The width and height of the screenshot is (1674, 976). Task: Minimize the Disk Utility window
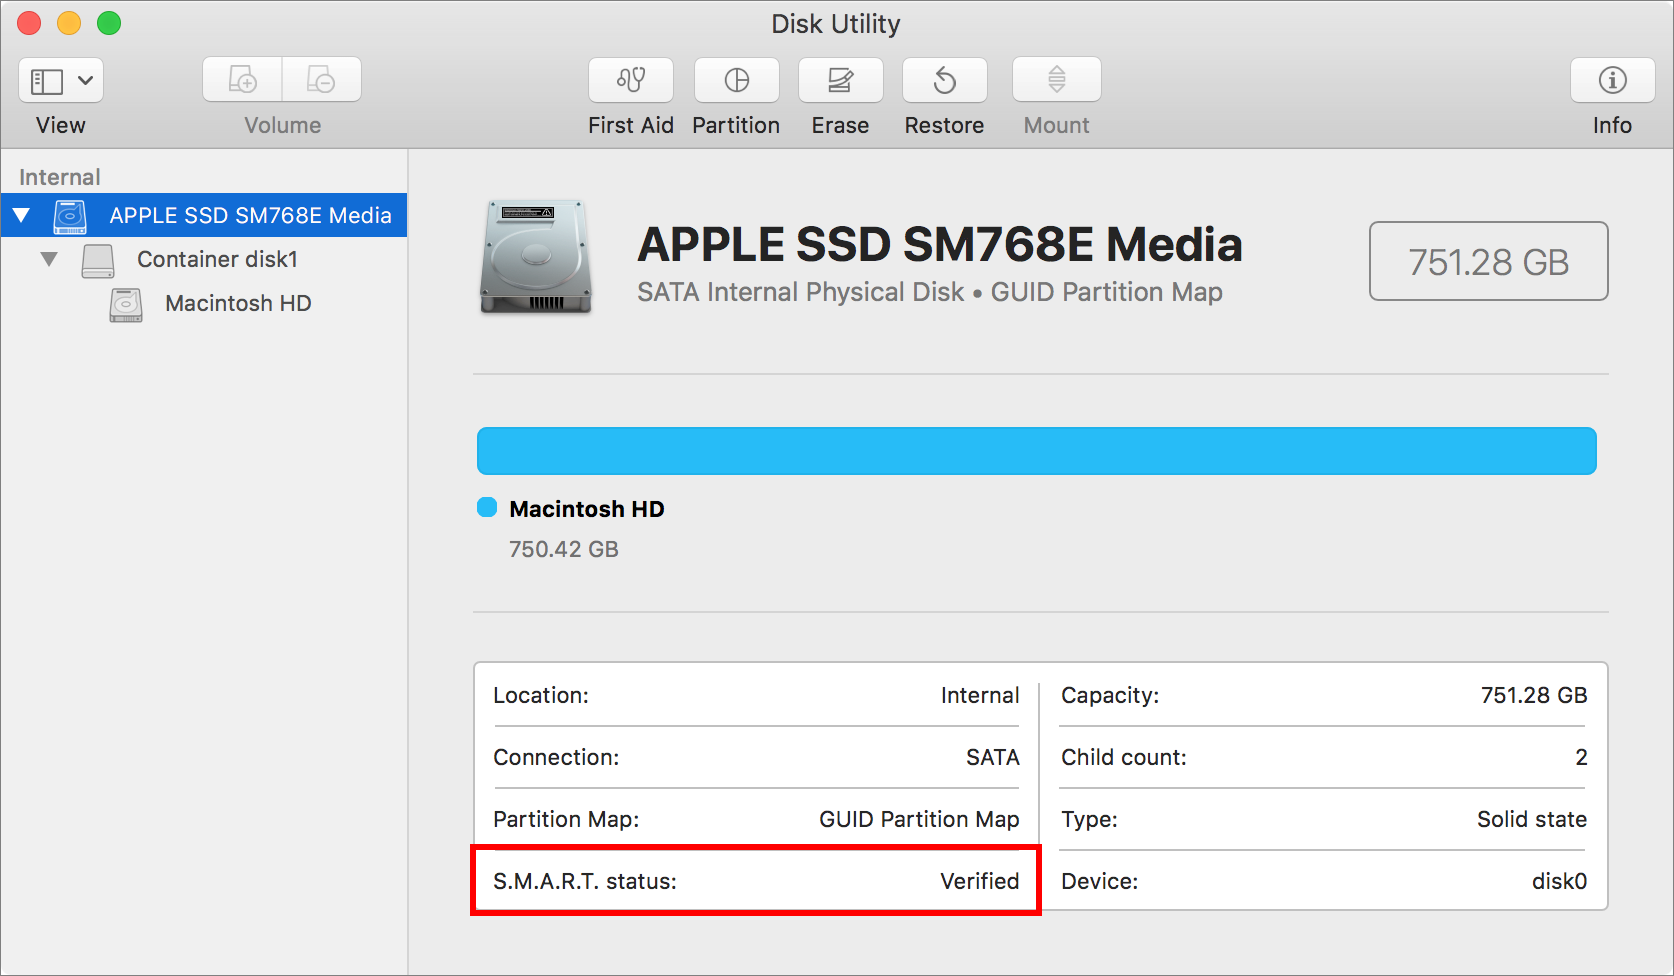[69, 23]
